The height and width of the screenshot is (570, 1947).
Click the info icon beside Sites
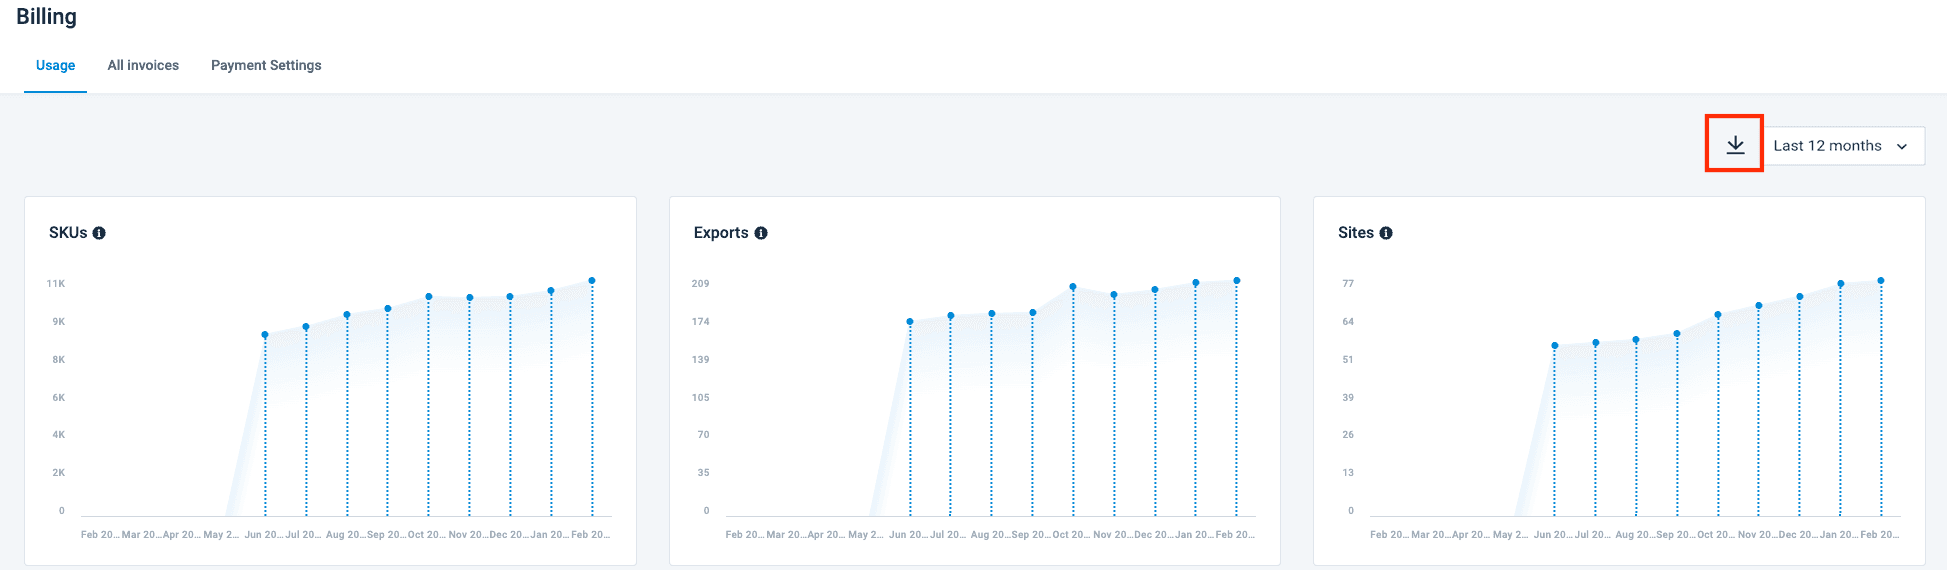pyautogui.click(x=1386, y=233)
